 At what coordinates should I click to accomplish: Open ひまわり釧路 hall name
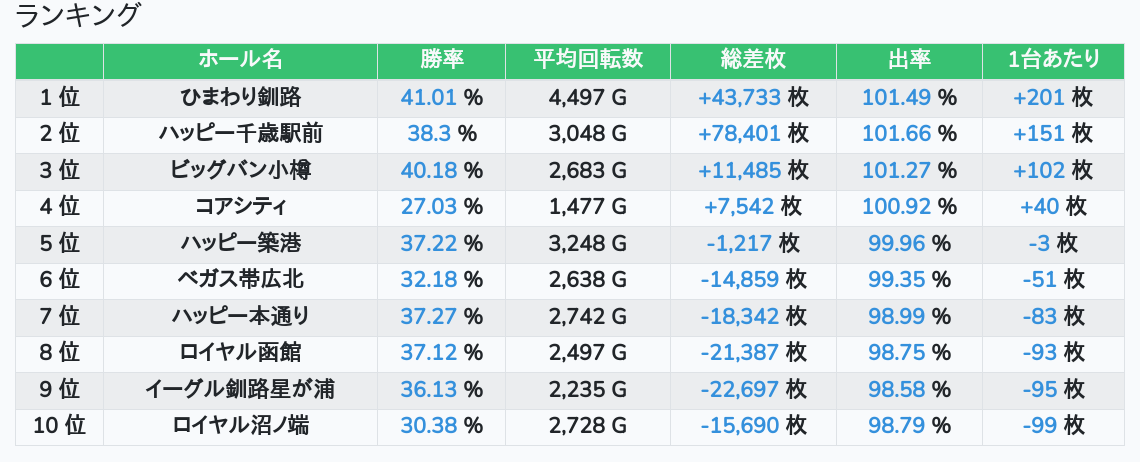click(x=240, y=97)
